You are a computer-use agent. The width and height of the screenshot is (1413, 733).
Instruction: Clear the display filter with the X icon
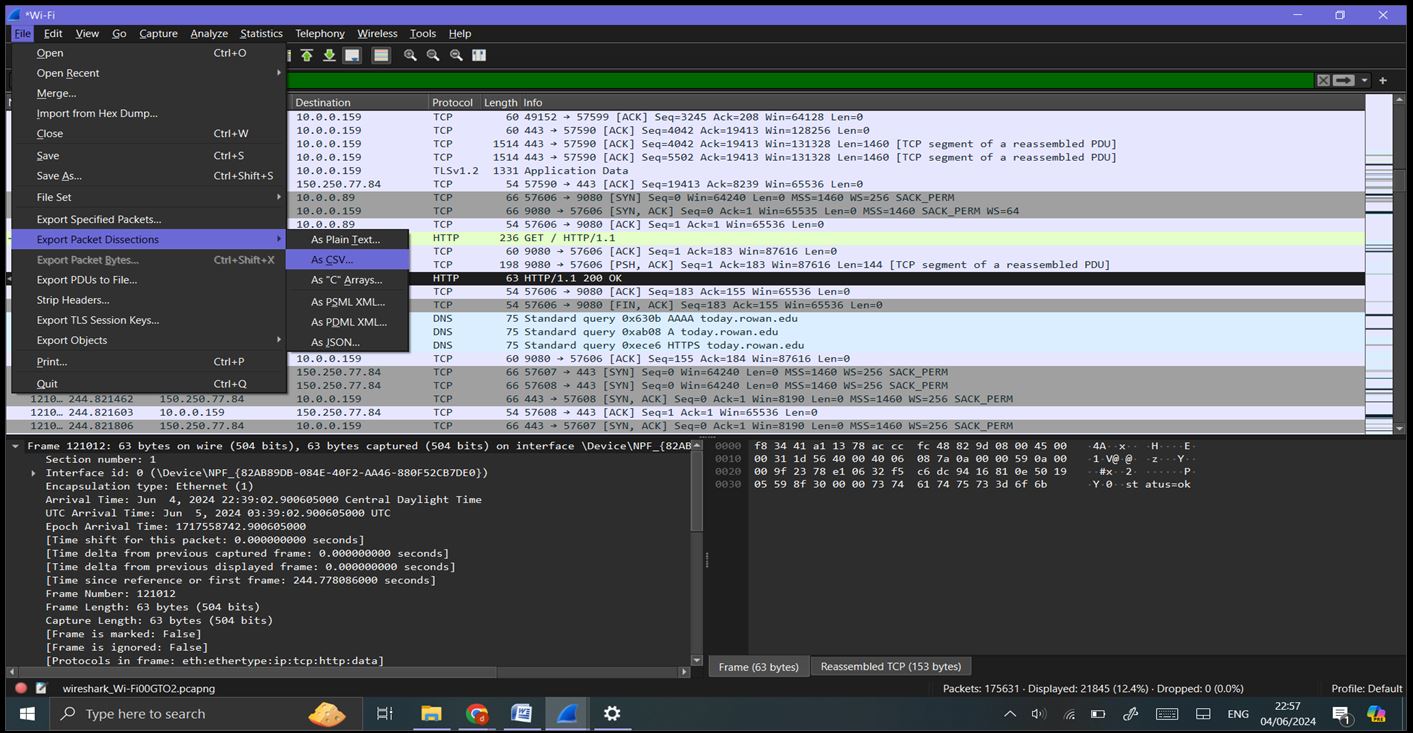[1323, 80]
